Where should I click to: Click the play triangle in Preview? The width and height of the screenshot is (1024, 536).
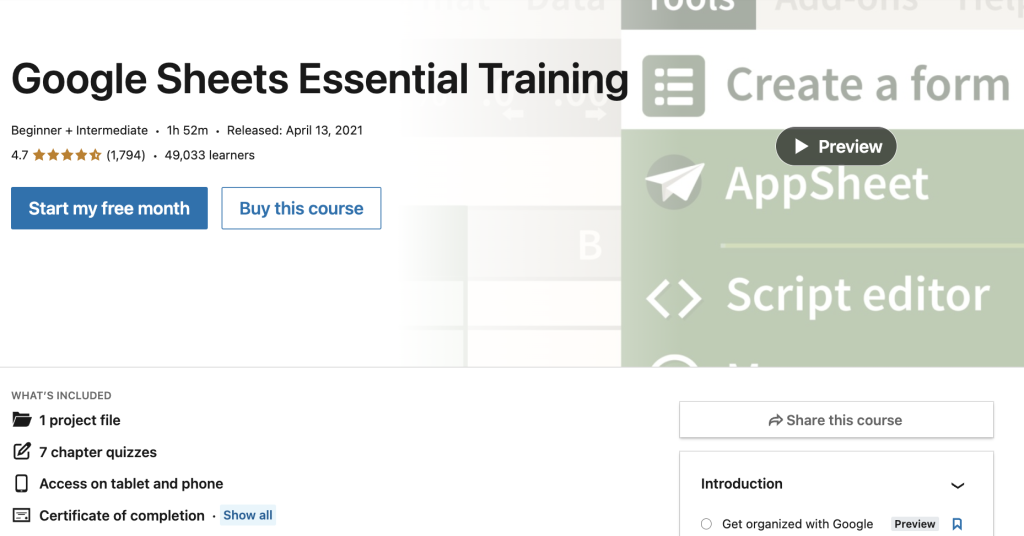click(801, 147)
